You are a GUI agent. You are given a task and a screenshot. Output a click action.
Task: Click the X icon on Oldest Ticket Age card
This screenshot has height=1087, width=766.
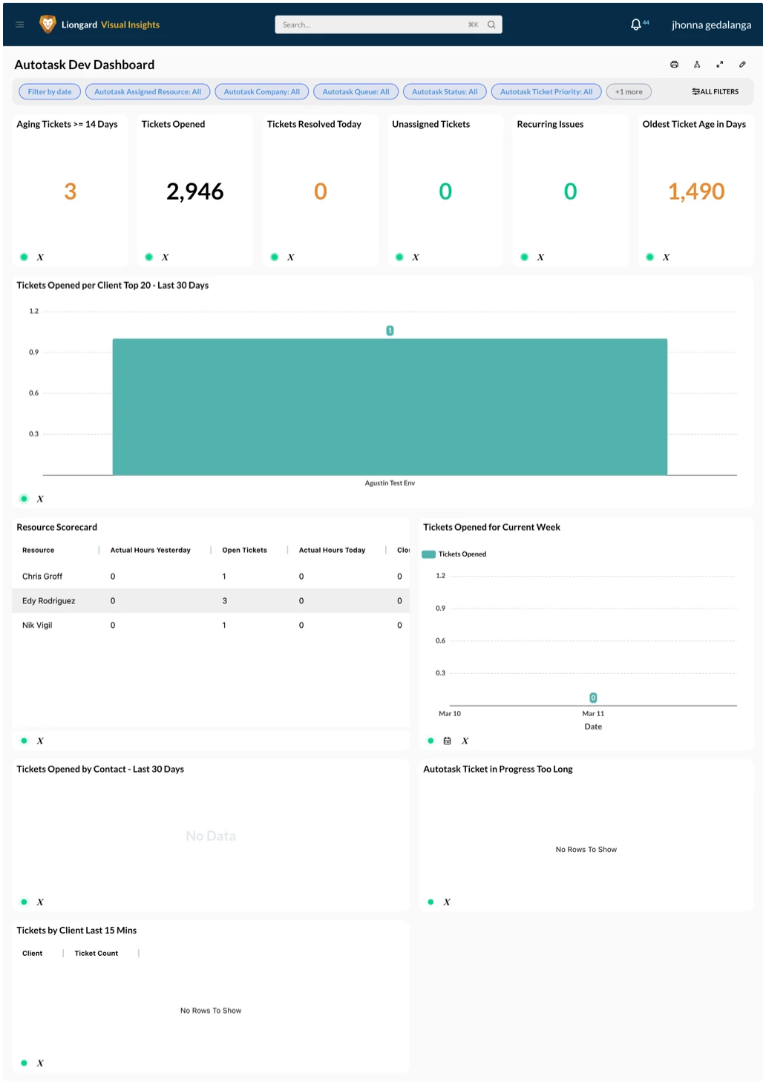[666, 257]
